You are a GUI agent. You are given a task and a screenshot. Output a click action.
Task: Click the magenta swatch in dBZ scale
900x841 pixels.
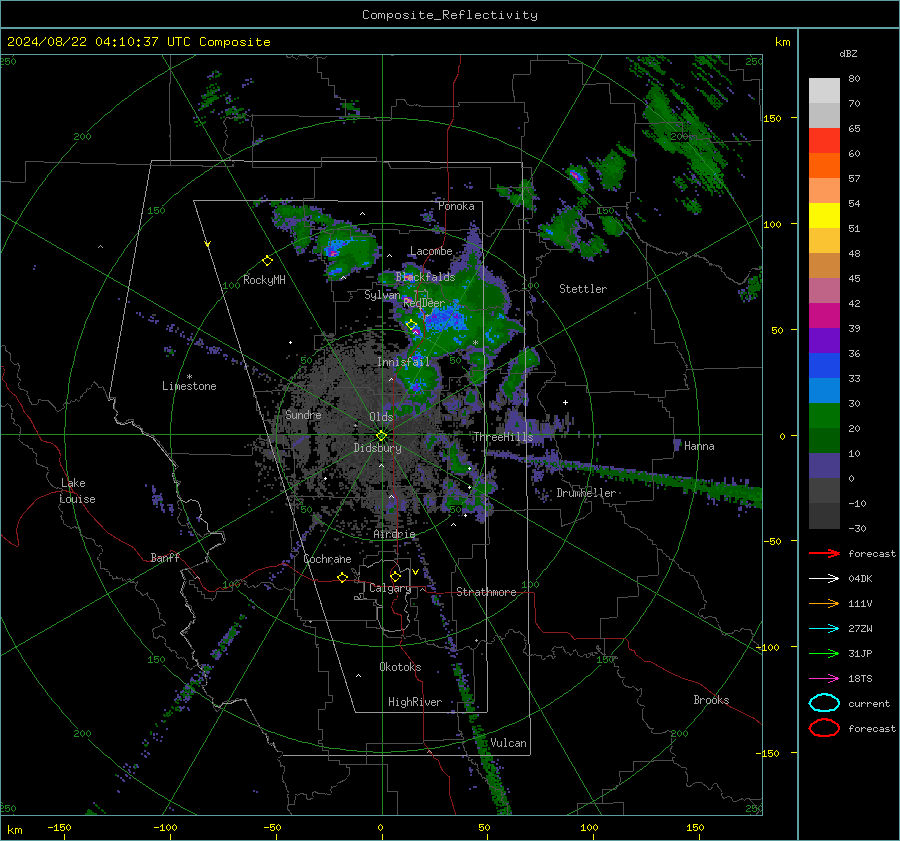[824, 316]
